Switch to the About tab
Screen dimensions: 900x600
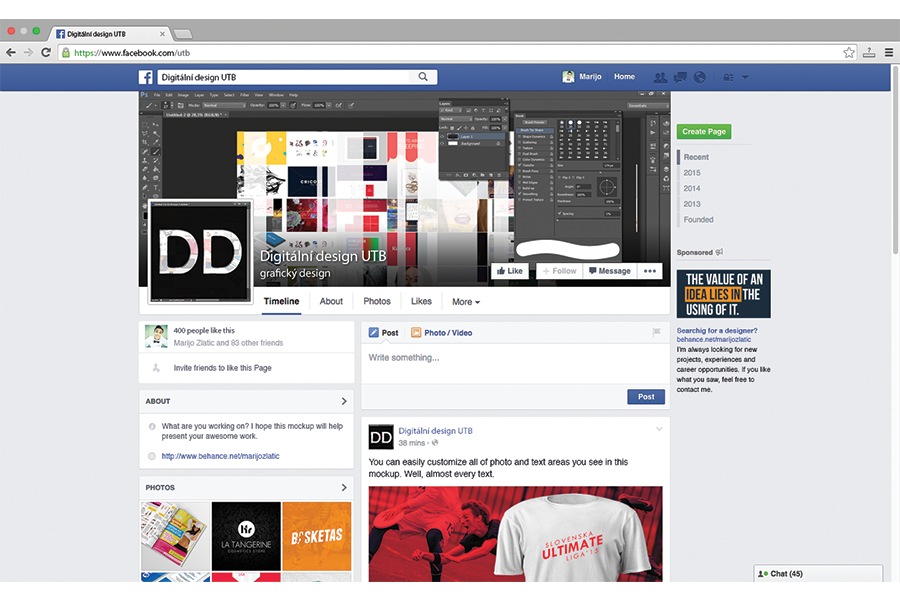[331, 301]
